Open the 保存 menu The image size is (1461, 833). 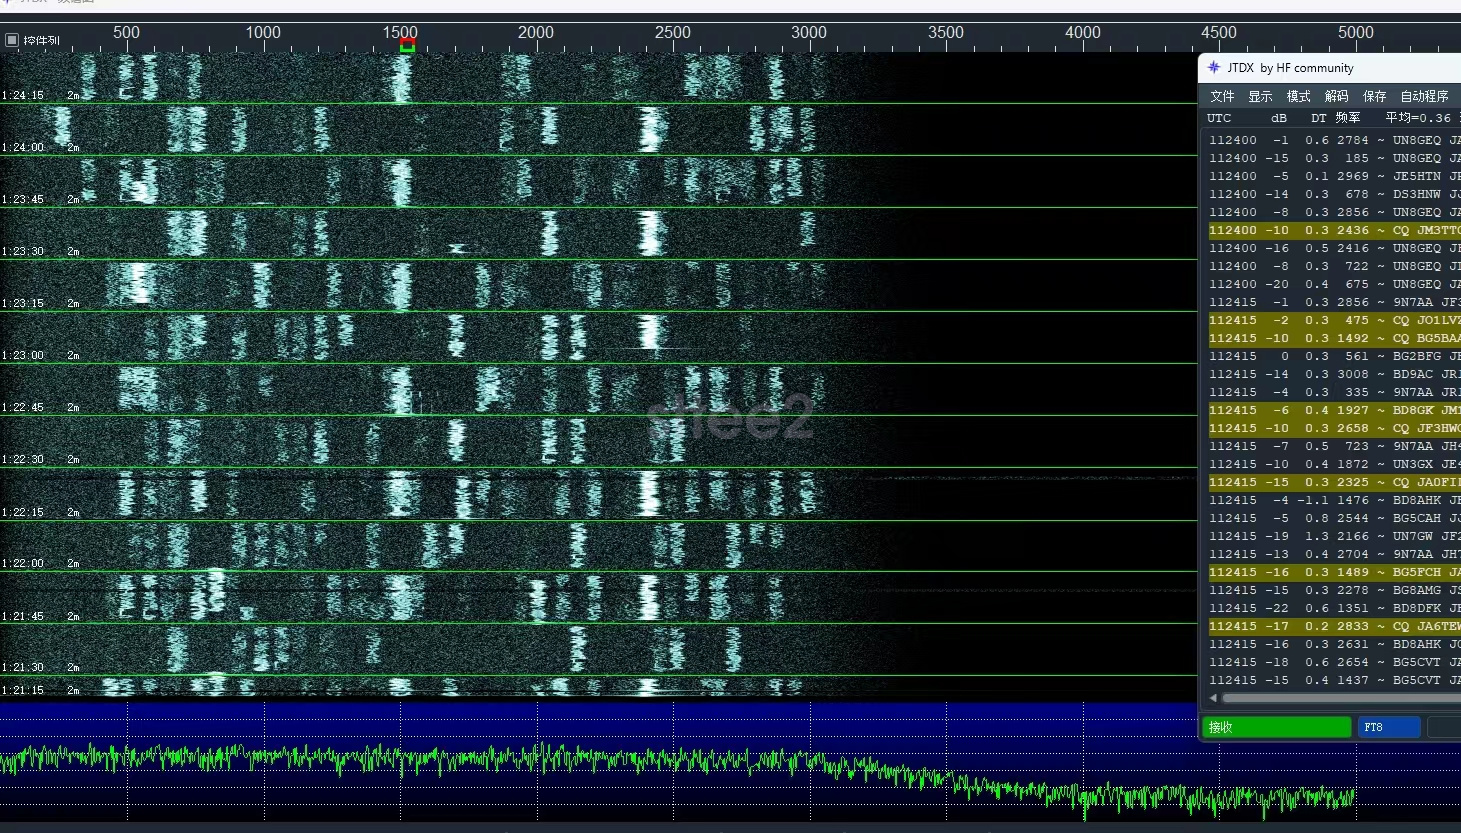[x=1374, y=97]
